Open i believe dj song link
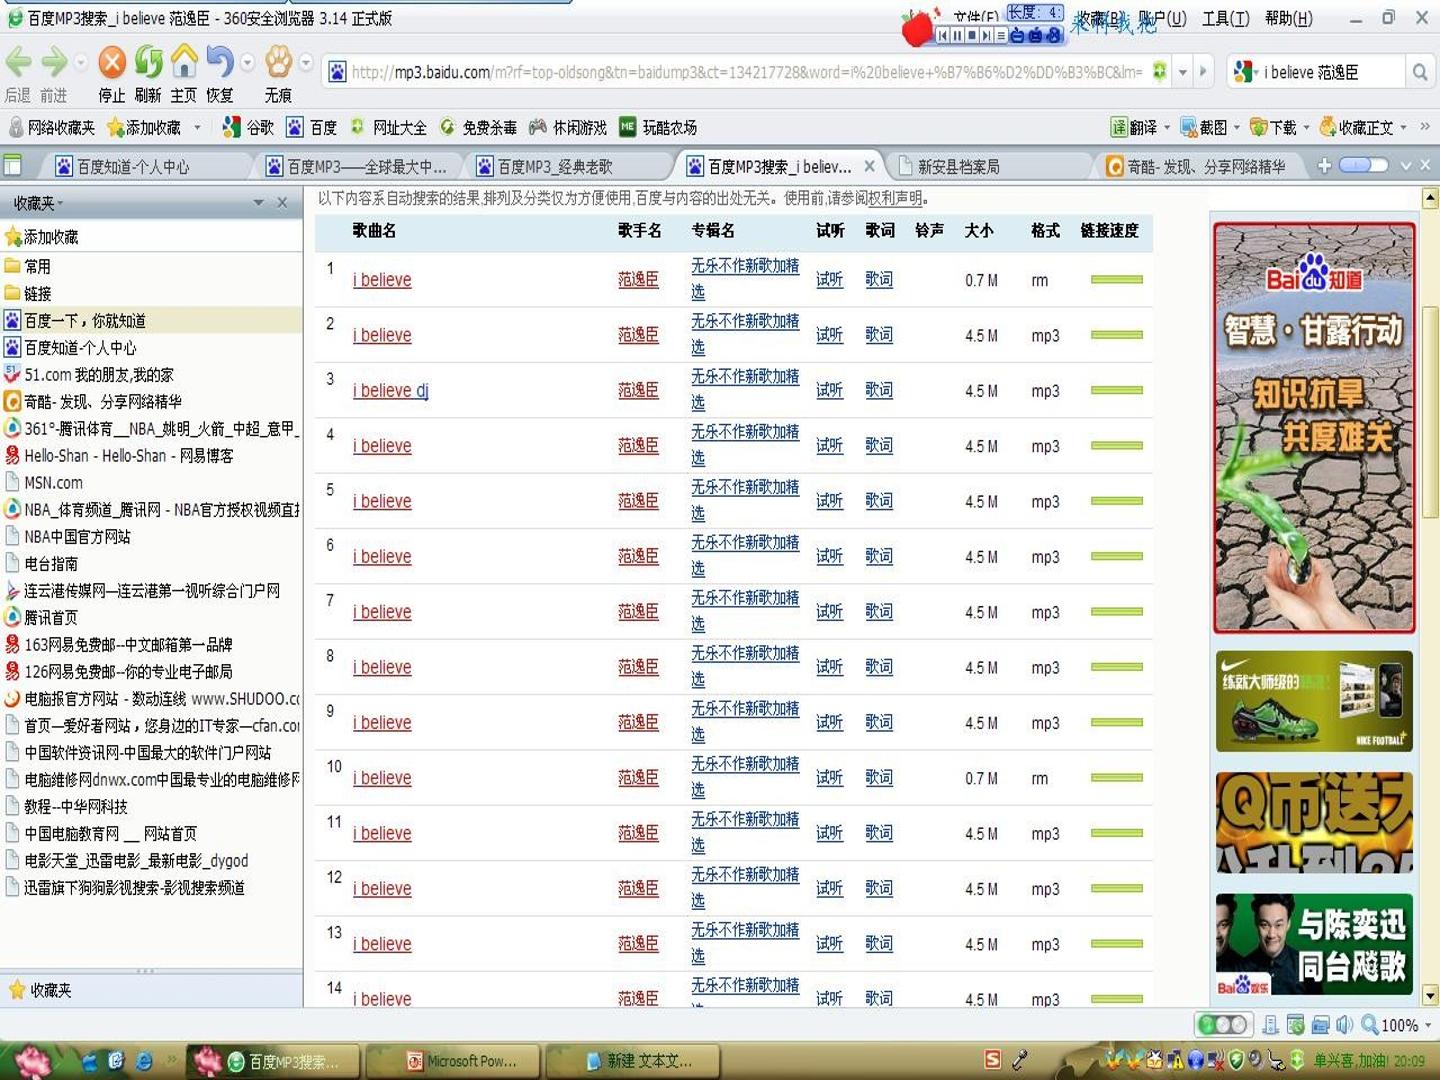The image size is (1440, 1080). tap(390, 390)
